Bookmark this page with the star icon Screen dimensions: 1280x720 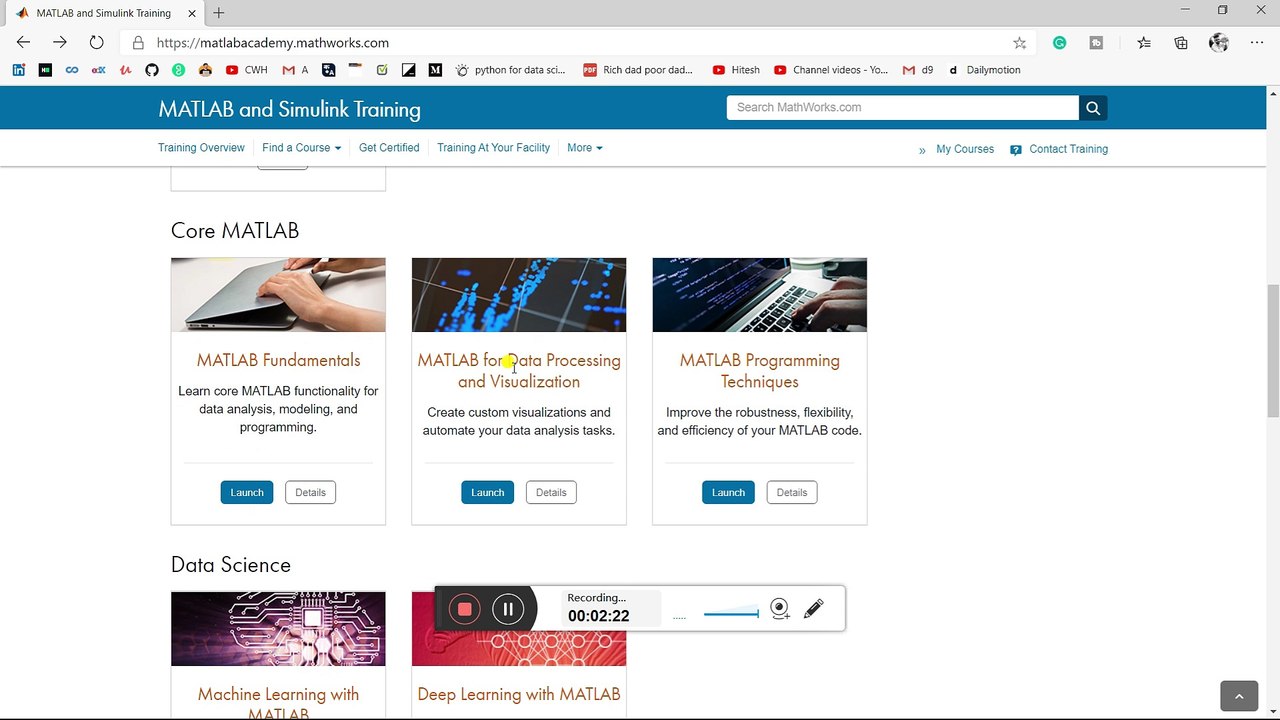pyautogui.click(x=1019, y=43)
